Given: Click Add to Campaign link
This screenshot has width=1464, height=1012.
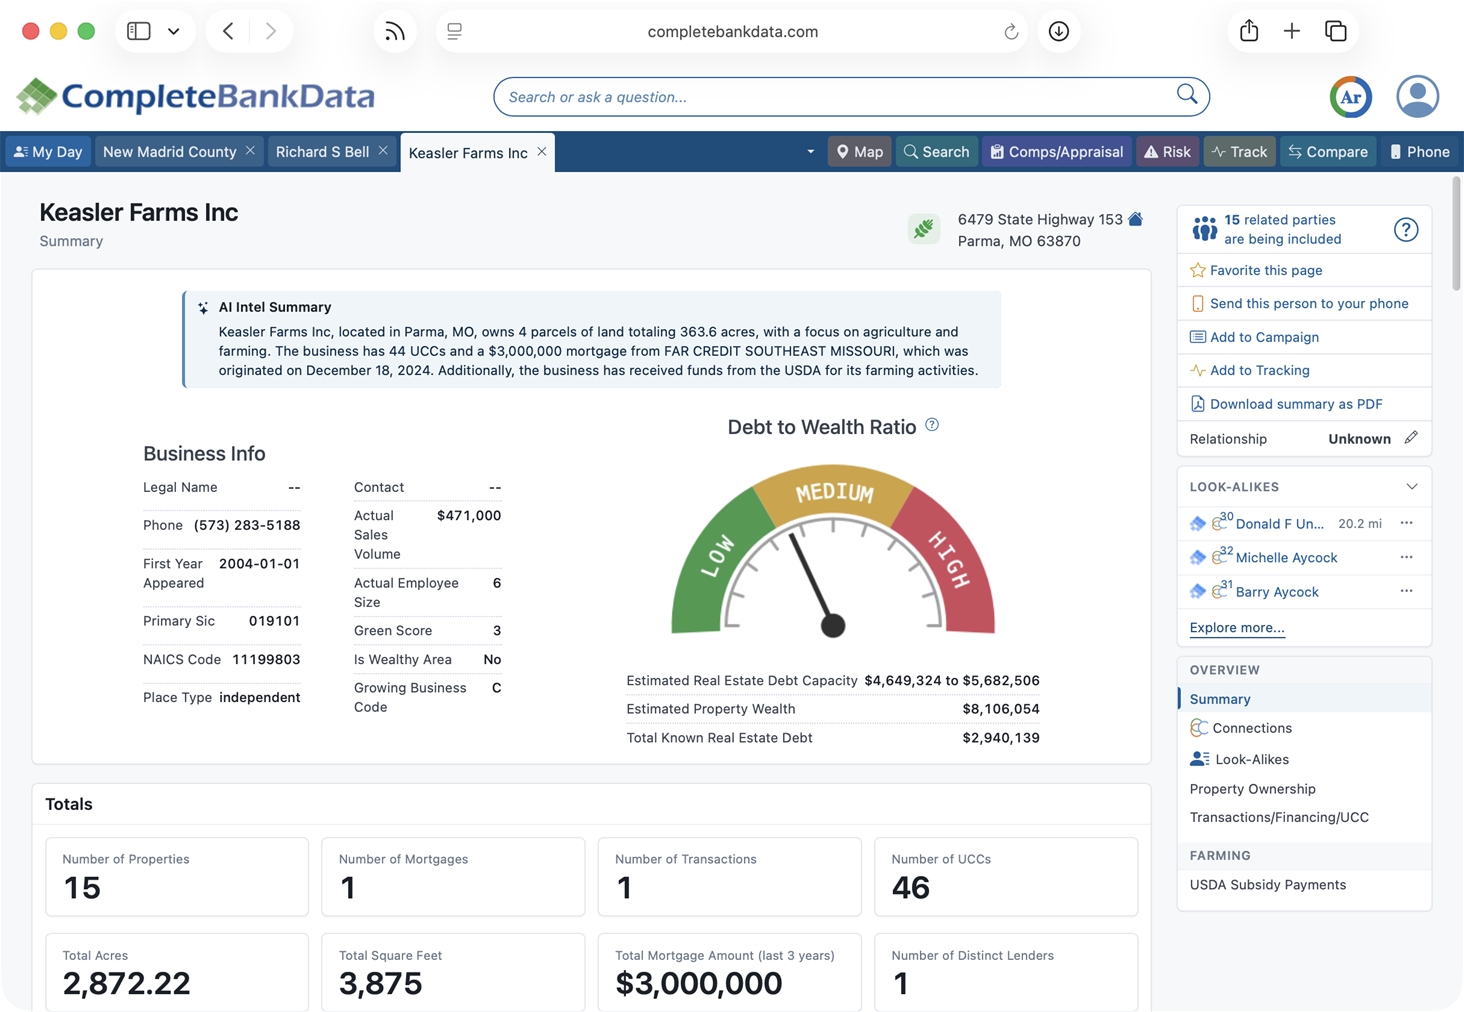Looking at the screenshot, I should click(1264, 337).
